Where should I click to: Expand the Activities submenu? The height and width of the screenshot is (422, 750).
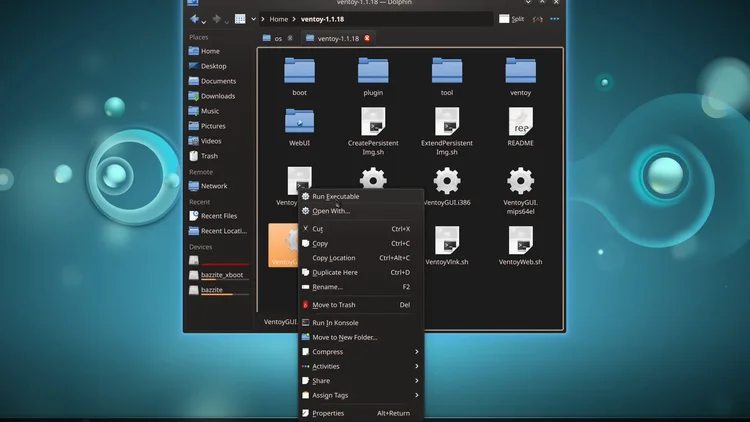(361, 366)
